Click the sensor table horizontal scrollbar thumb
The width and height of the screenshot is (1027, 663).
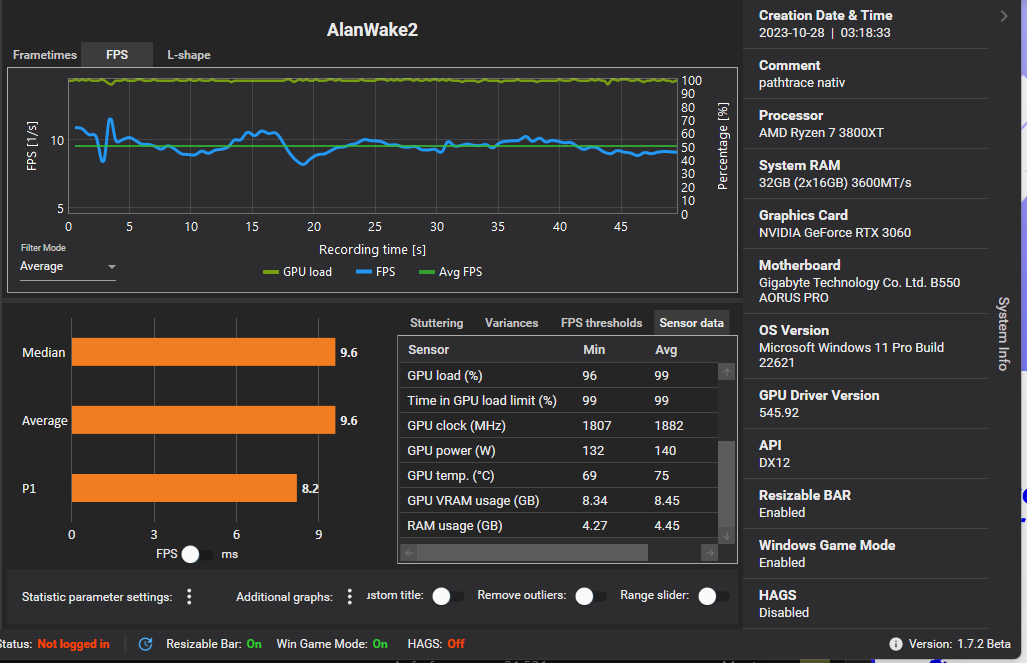[x=532, y=553]
